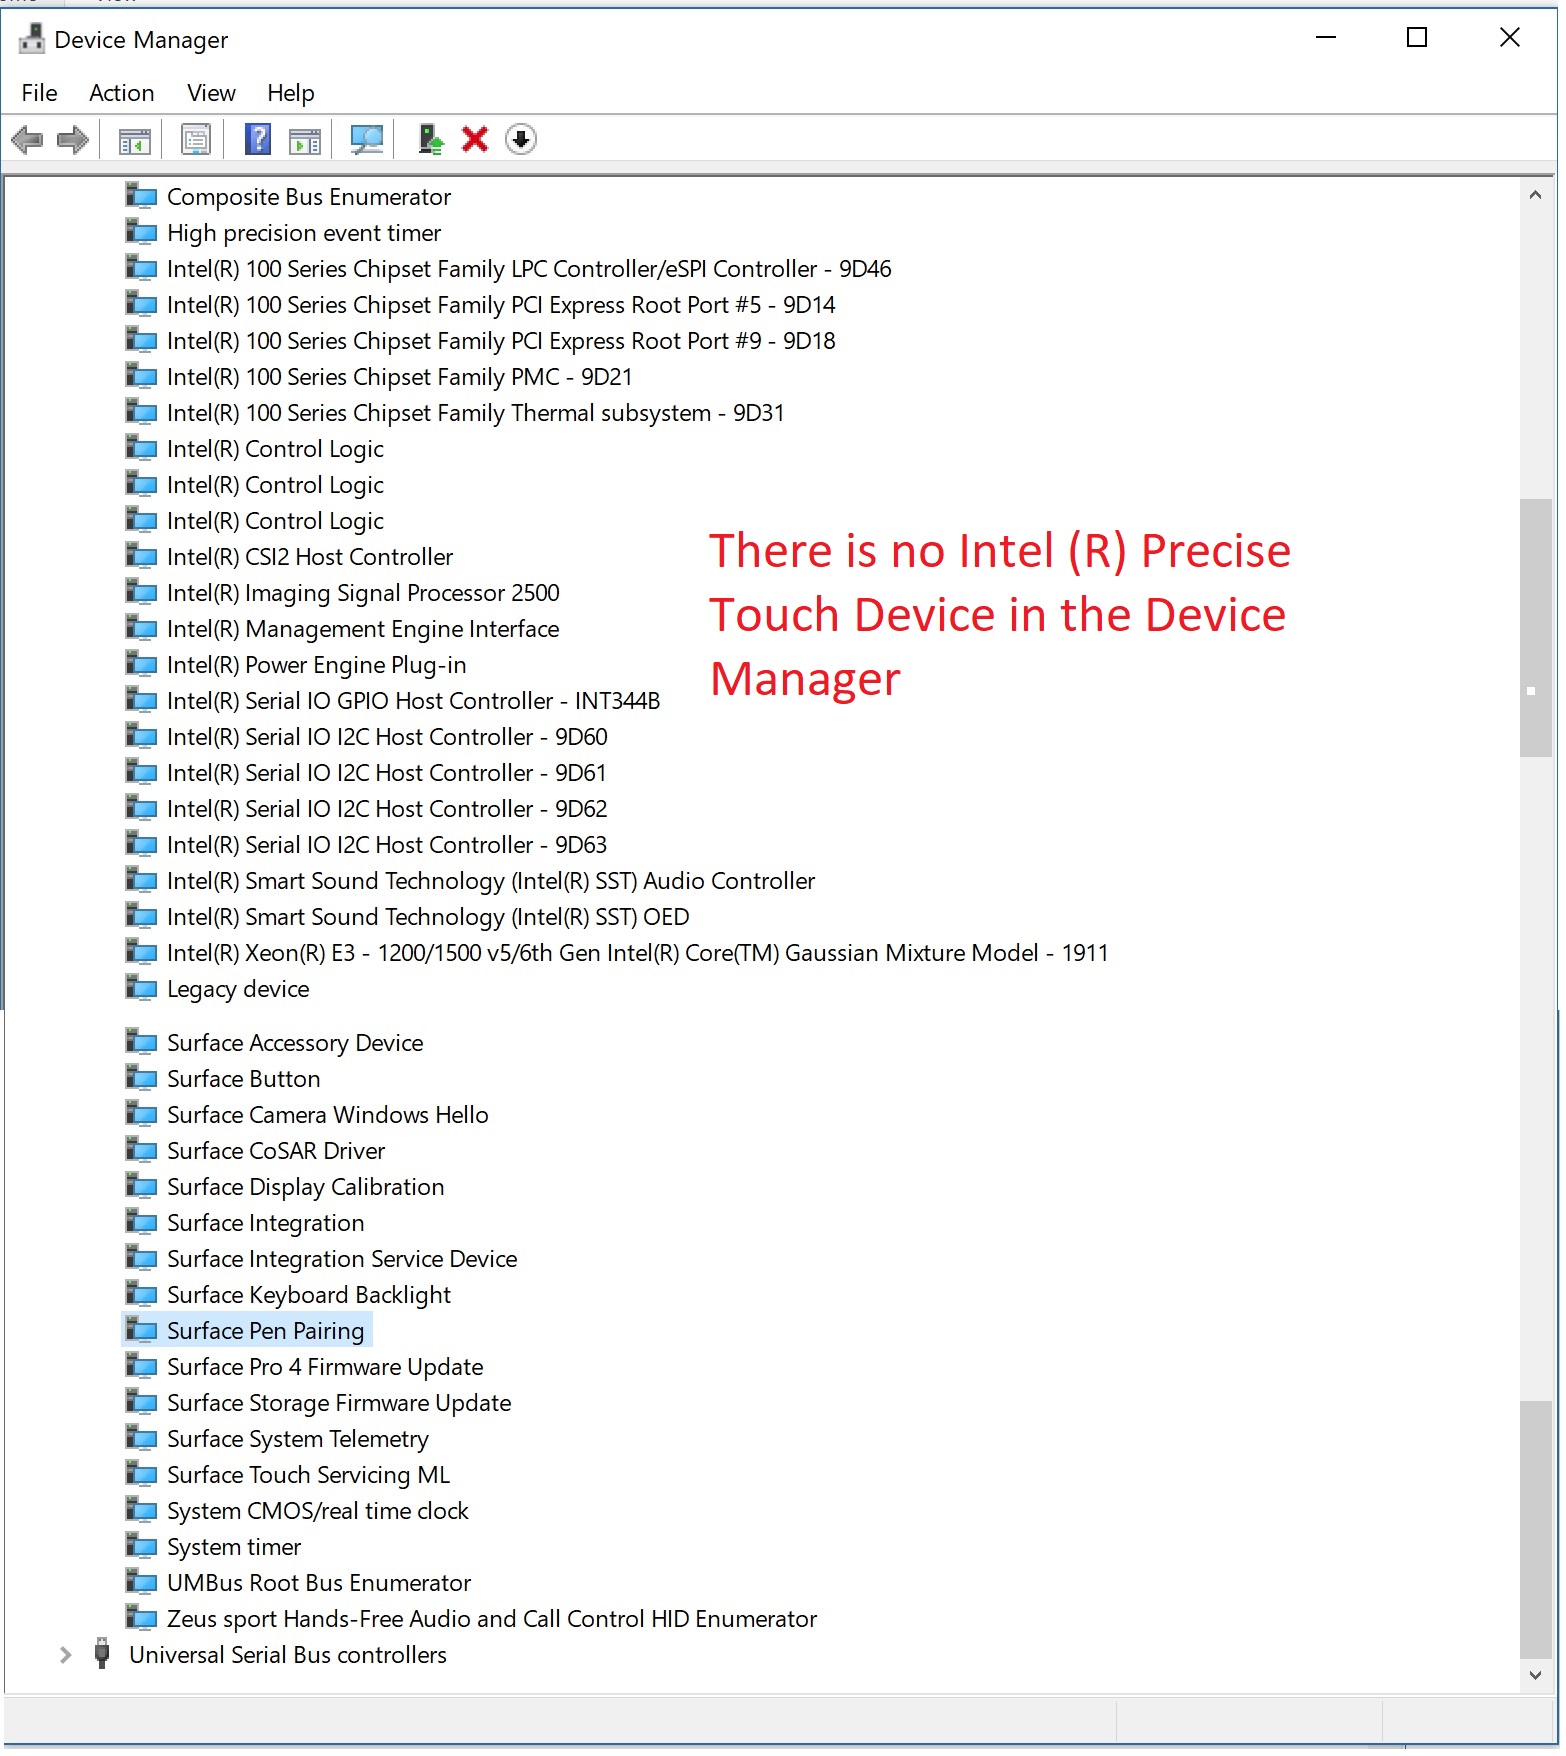This screenshot has width=1566, height=1756.
Task: Select Intel(R) Serial IO I2C Host Controller - 9D62
Action: click(387, 808)
